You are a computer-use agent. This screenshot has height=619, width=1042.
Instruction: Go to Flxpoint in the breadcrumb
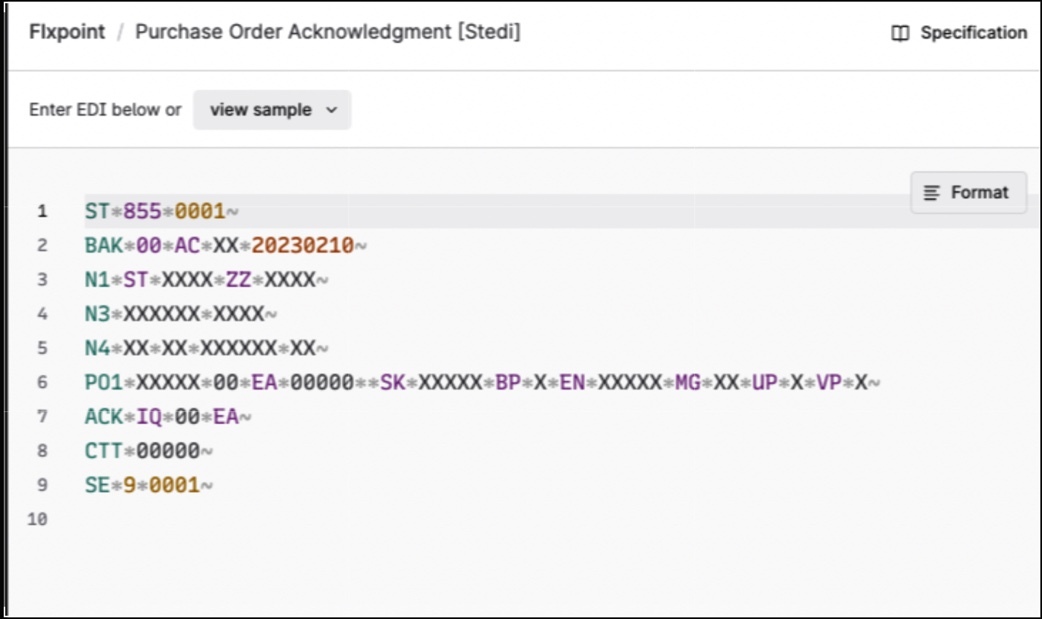(67, 32)
